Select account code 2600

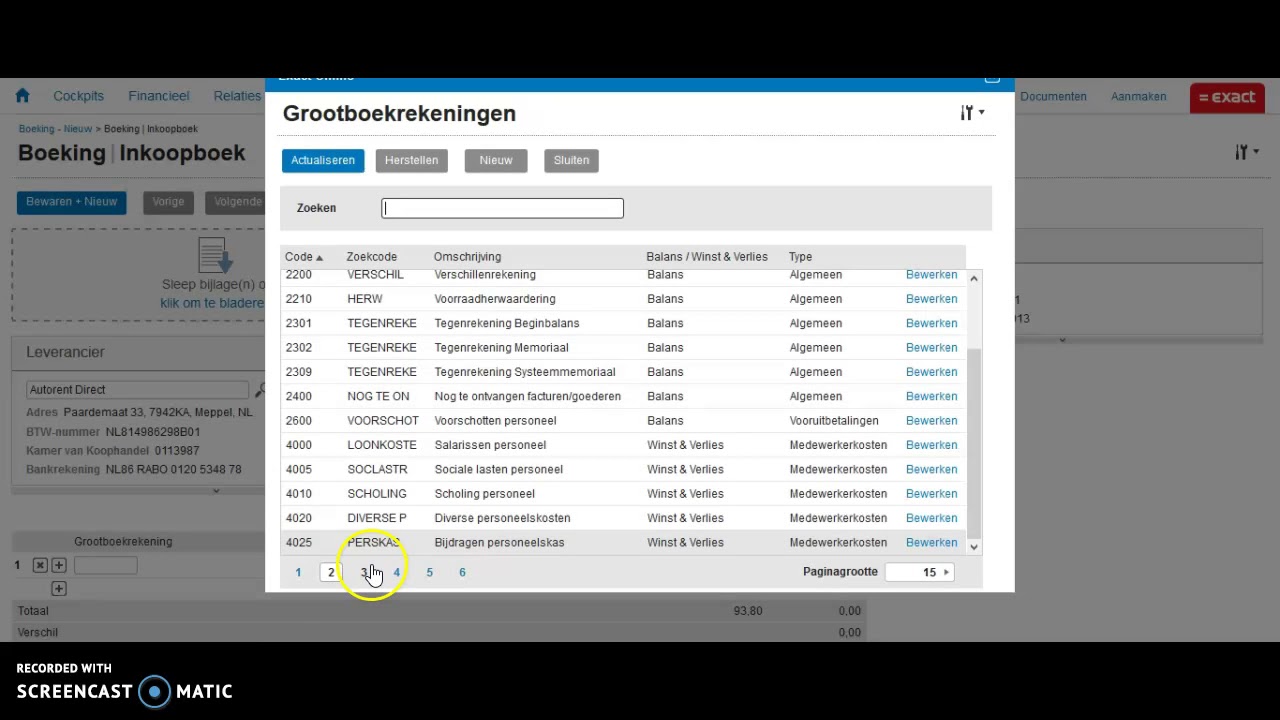point(298,421)
